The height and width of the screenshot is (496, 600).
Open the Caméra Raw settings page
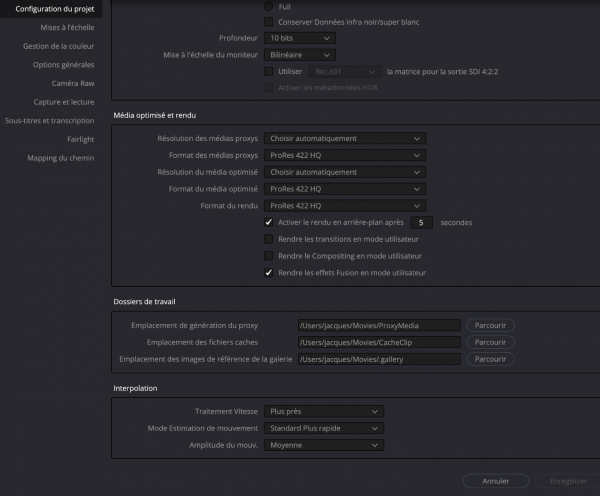click(x=73, y=83)
